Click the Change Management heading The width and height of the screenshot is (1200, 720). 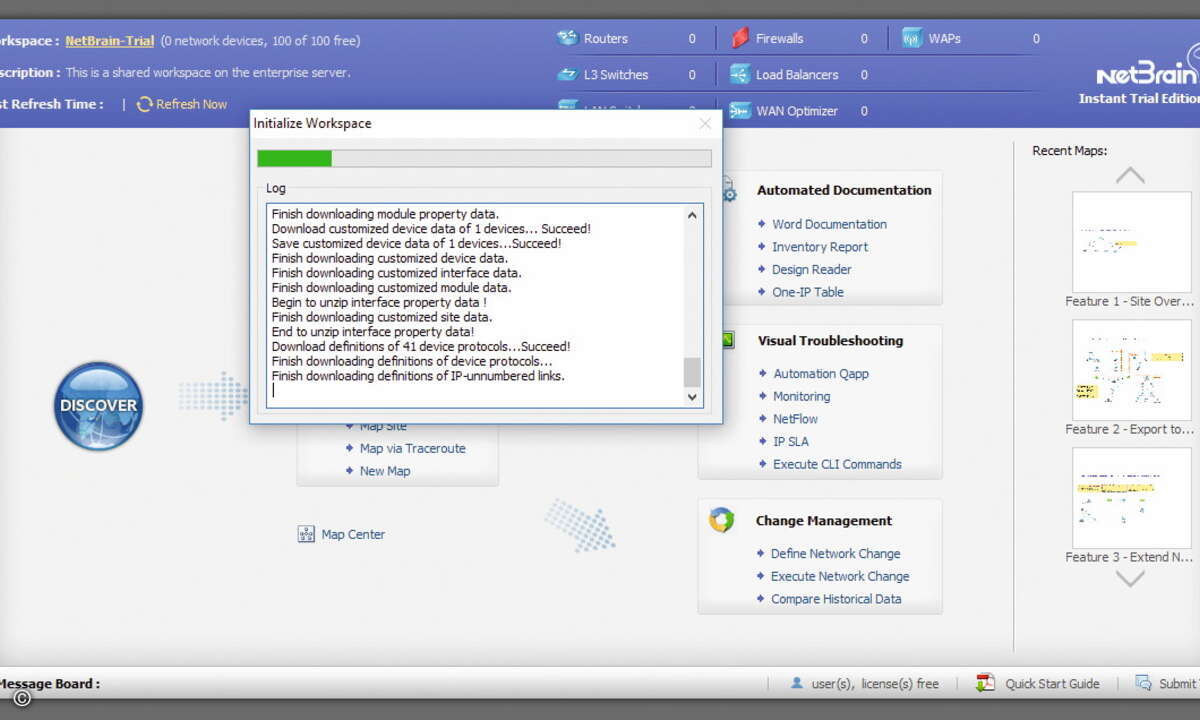824,521
